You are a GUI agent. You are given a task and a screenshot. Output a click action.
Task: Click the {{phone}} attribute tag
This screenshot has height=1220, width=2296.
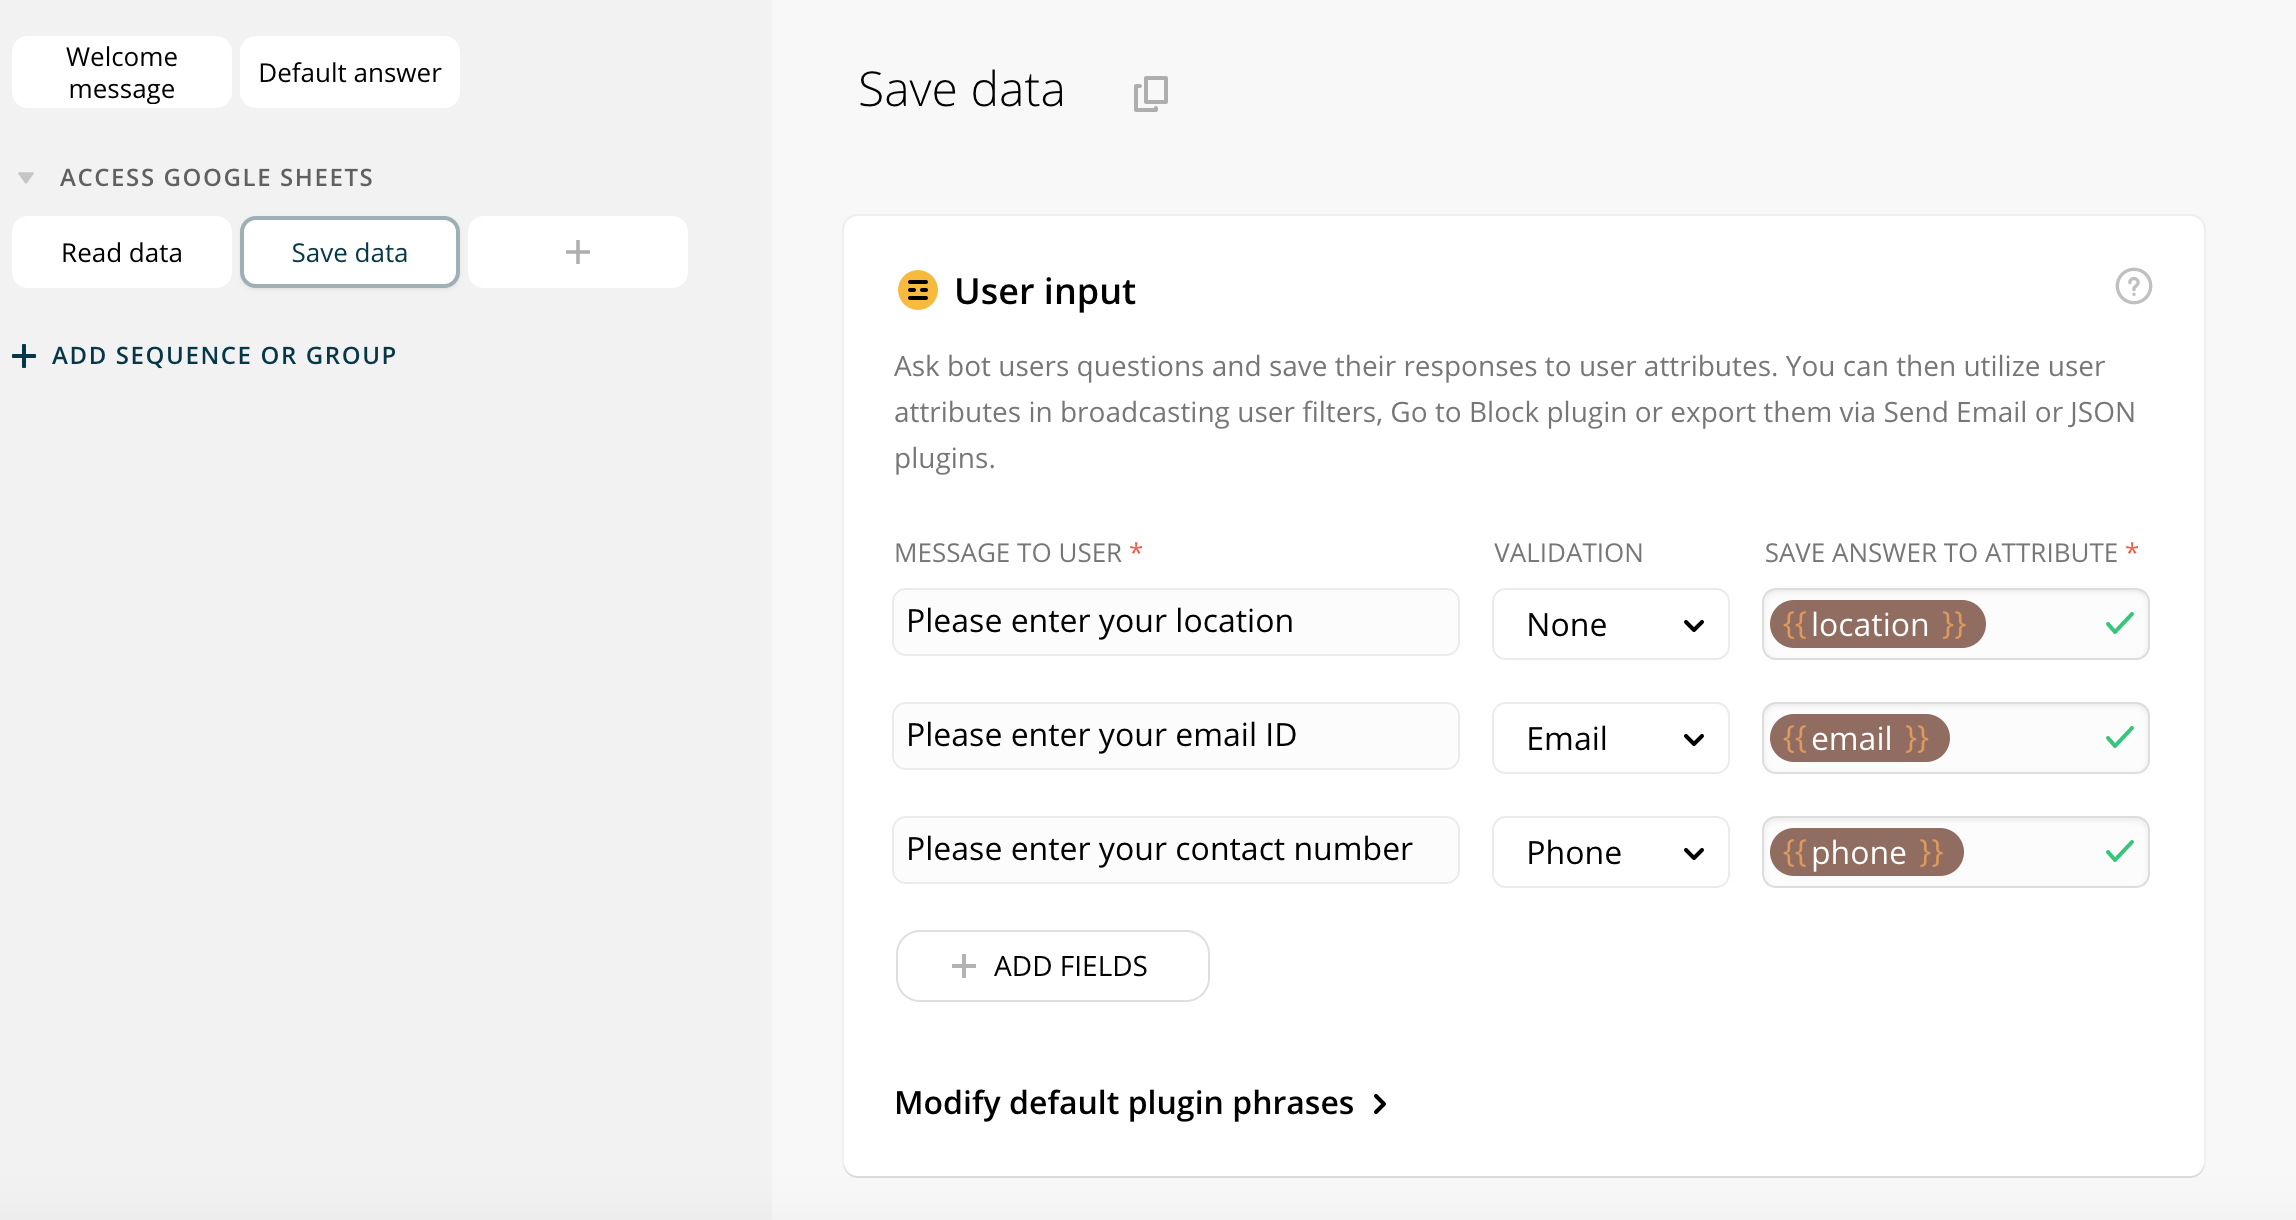click(x=1865, y=853)
